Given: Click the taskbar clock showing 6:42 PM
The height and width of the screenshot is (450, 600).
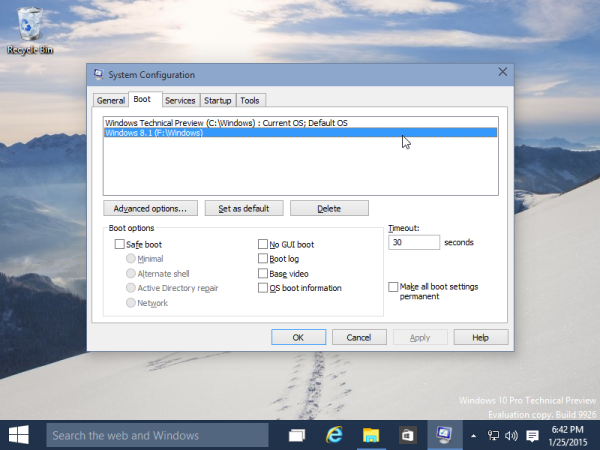Looking at the screenshot, I should coord(567,435).
